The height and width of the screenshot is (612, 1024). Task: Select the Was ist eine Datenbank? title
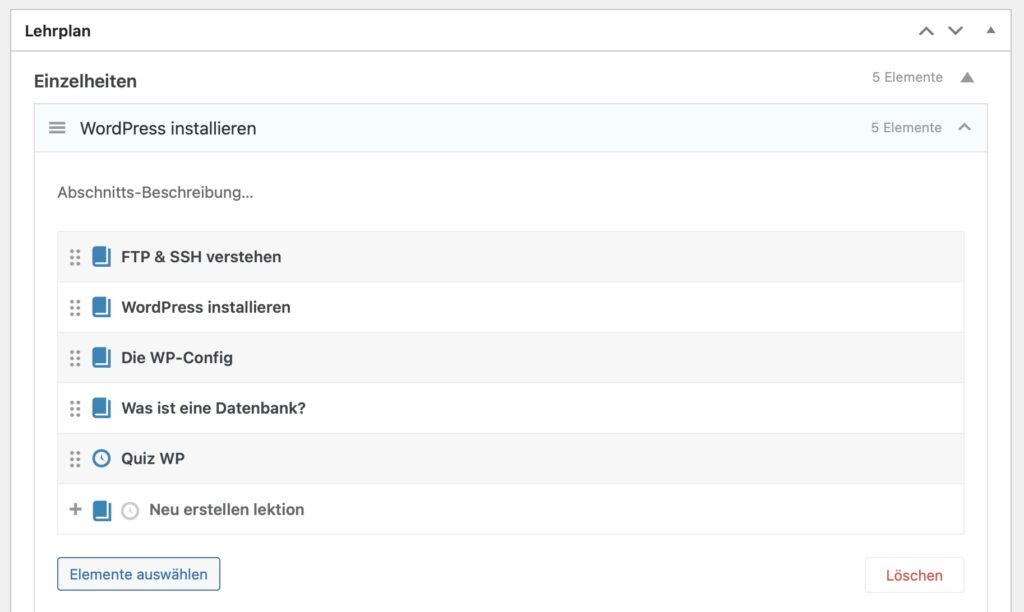(214, 408)
